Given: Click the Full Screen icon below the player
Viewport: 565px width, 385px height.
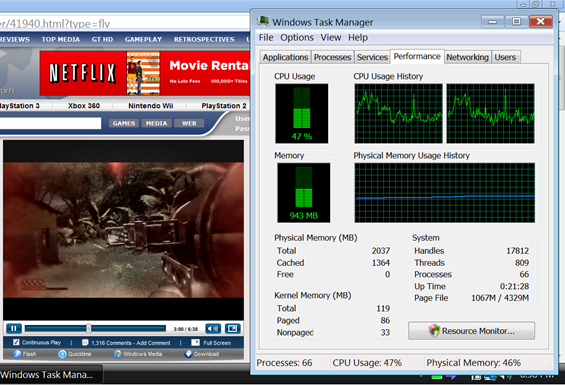Looking at the screenshot, I should [x=195, y=342].
